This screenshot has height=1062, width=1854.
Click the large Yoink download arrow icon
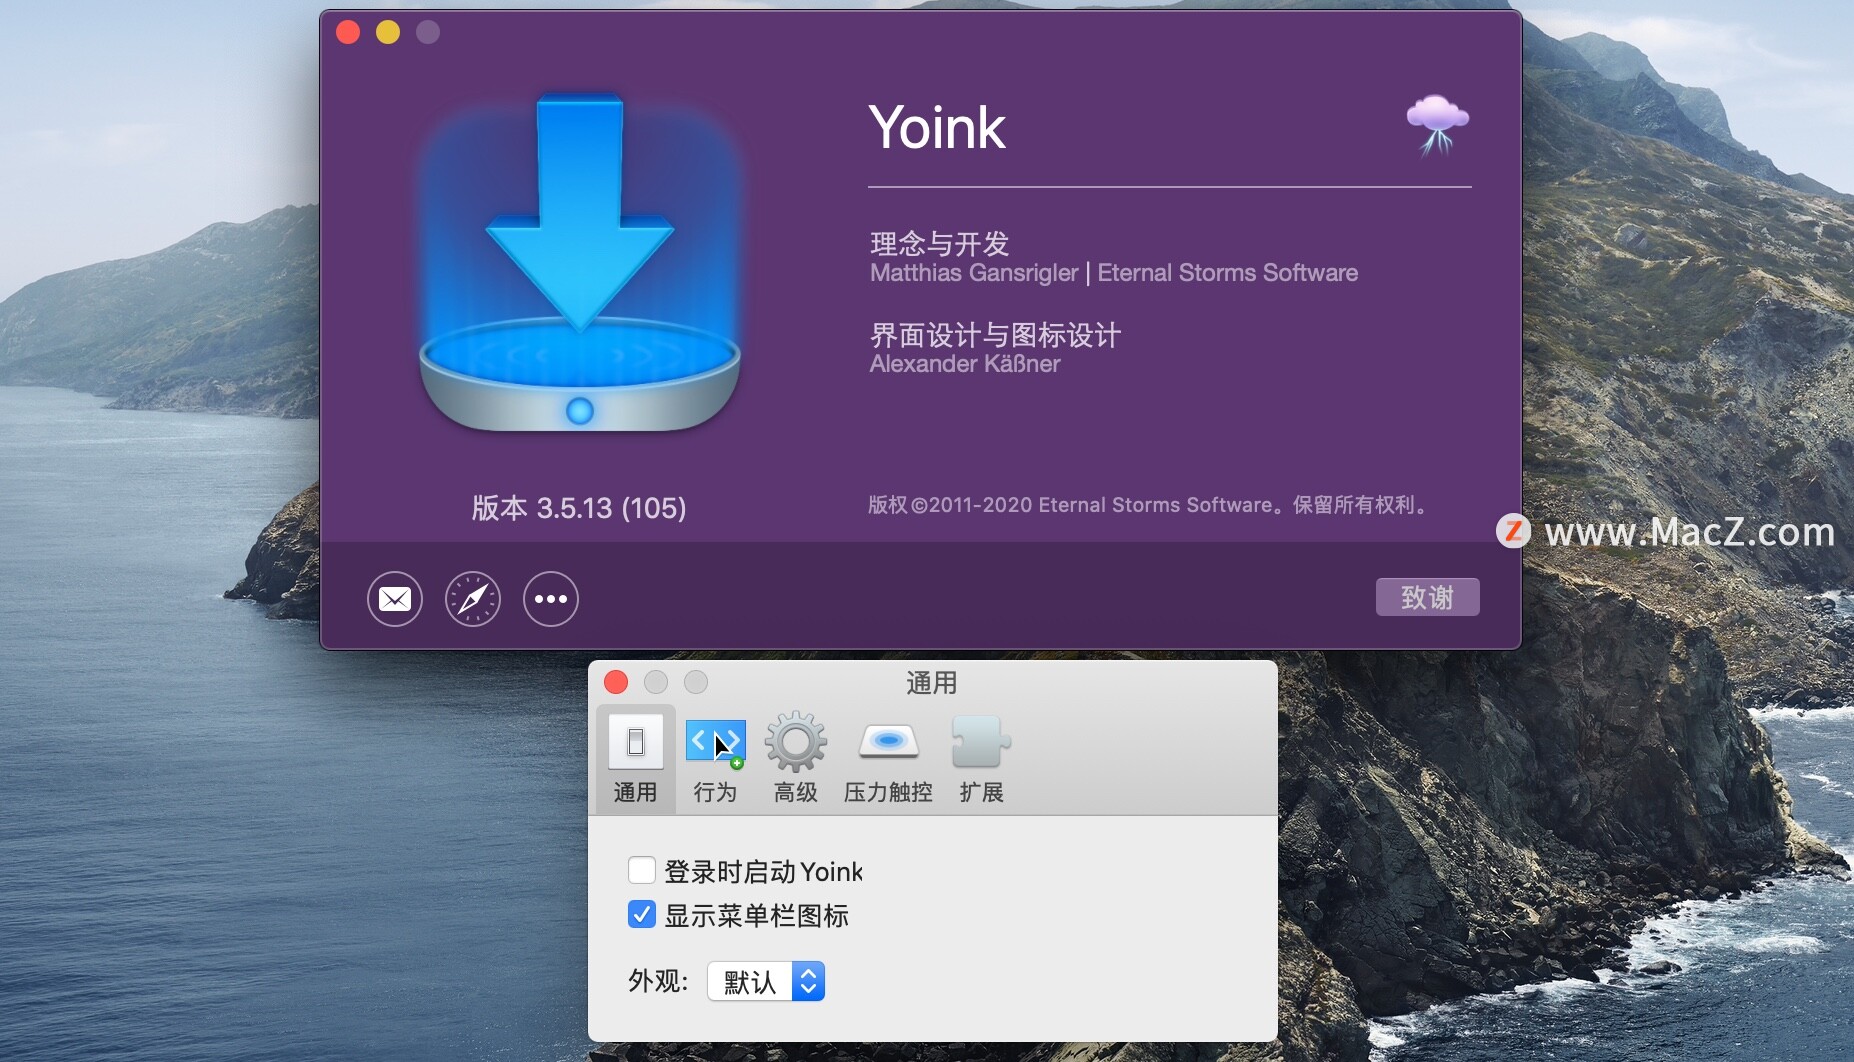(580, 262)
